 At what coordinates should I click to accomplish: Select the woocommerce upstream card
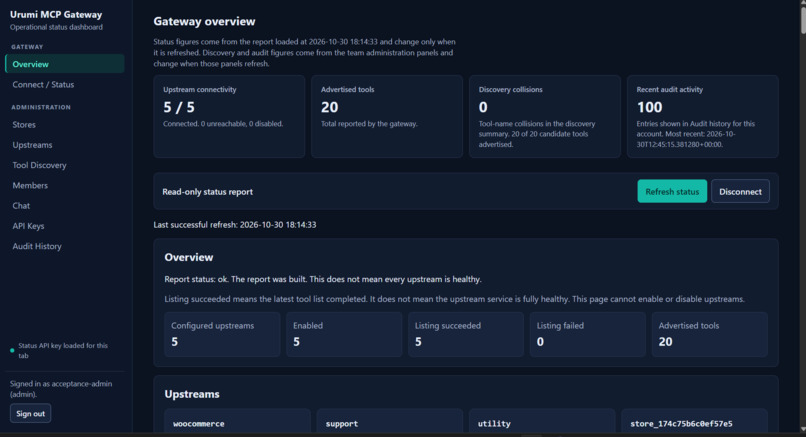coord(237,422)
